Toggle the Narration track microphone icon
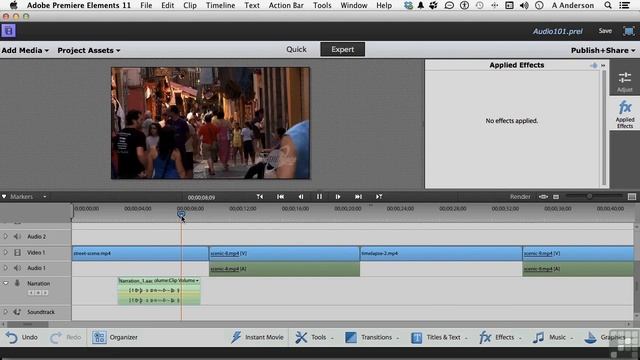Viewport: 640px width, 360px height. pyautogui.click(x=17, y=283)
